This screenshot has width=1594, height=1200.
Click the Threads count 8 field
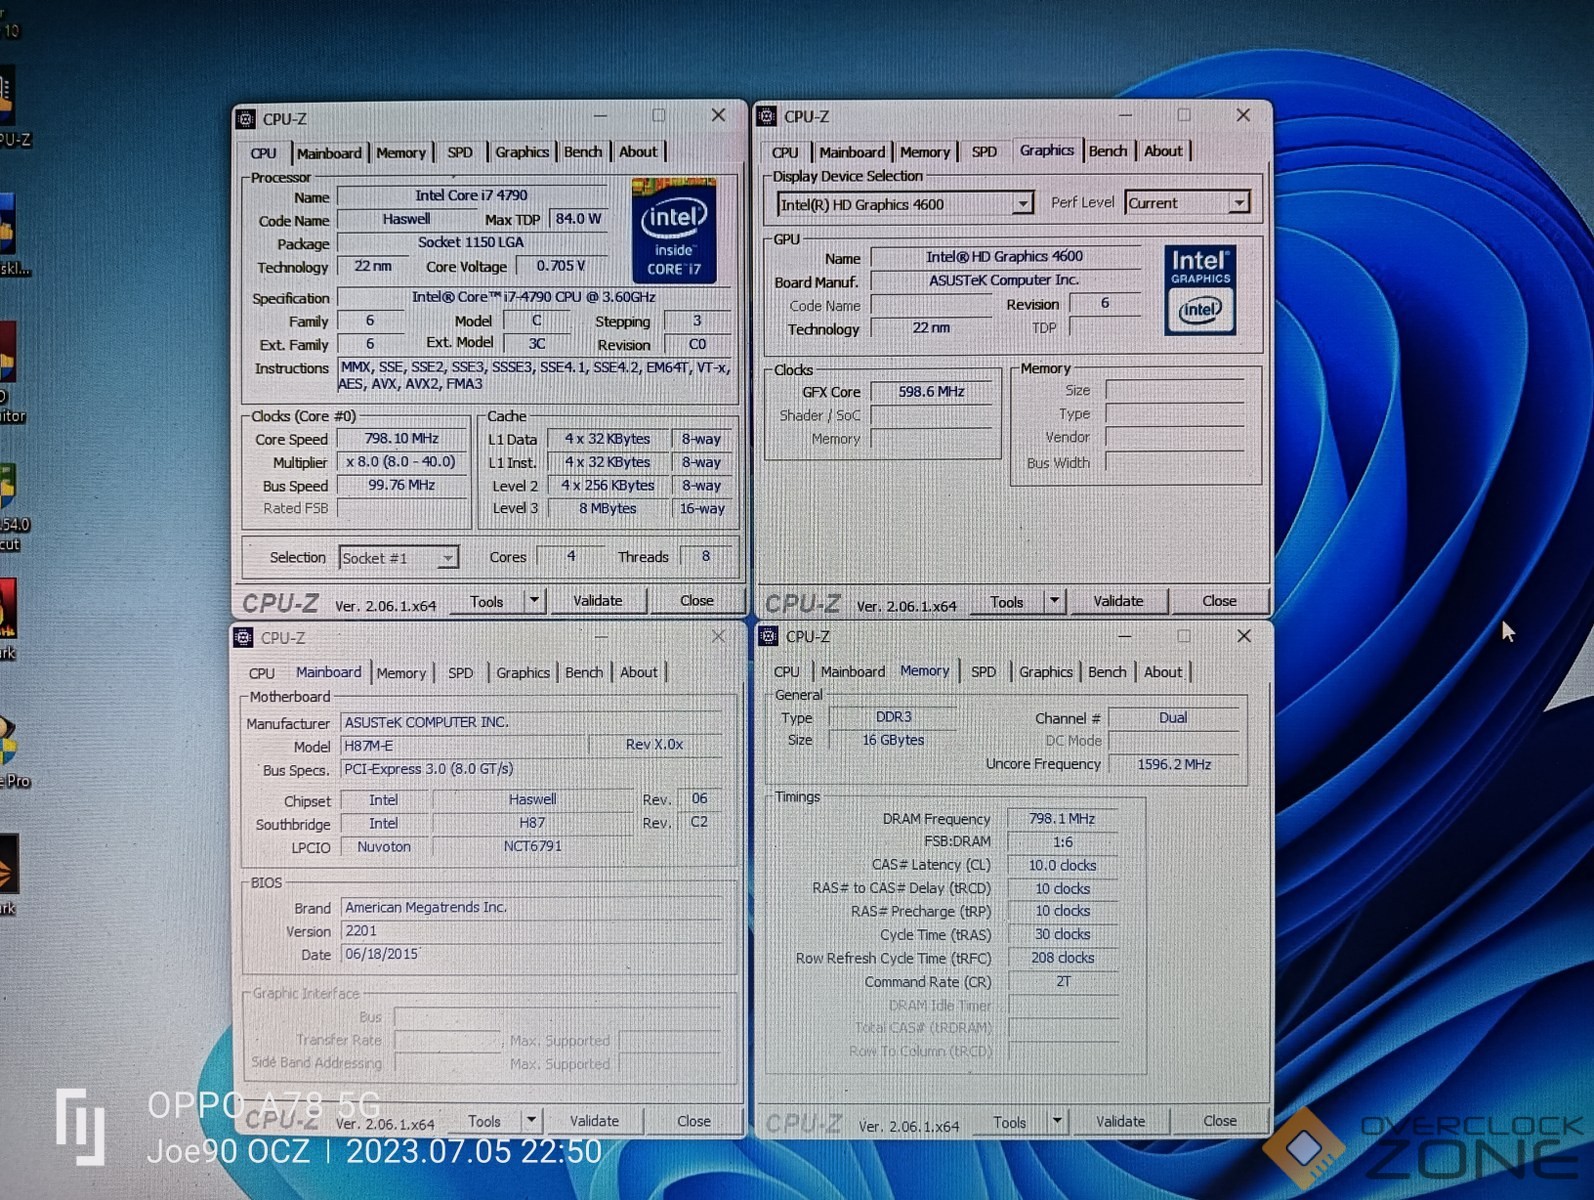click(706, 556)
